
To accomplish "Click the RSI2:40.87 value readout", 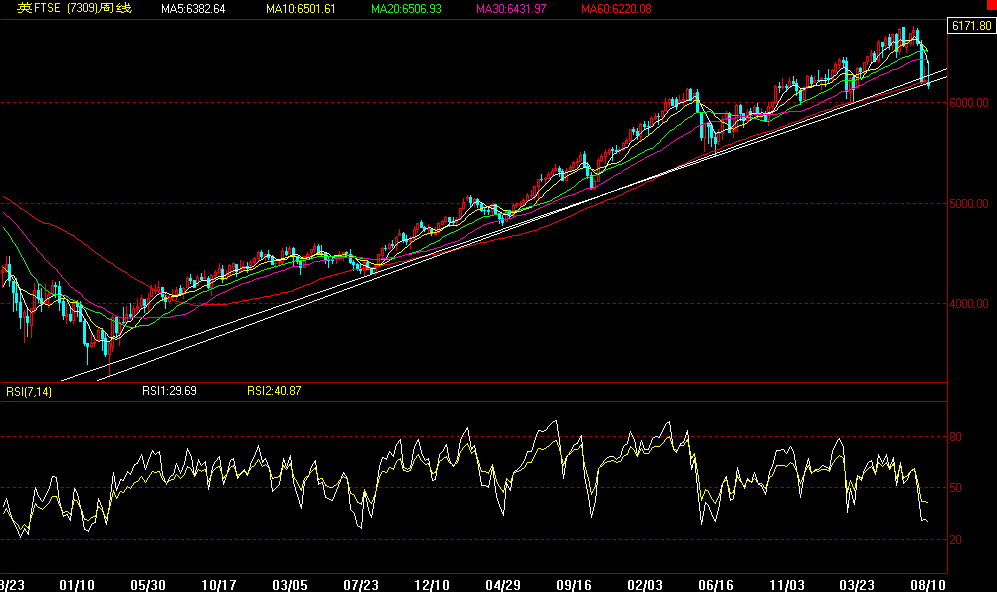I will (x=273, y=391).
